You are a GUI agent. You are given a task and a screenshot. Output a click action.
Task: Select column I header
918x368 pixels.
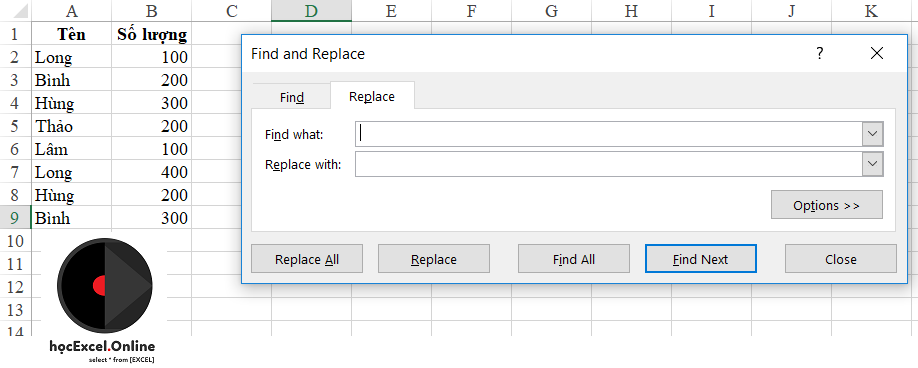pos(711,11)
